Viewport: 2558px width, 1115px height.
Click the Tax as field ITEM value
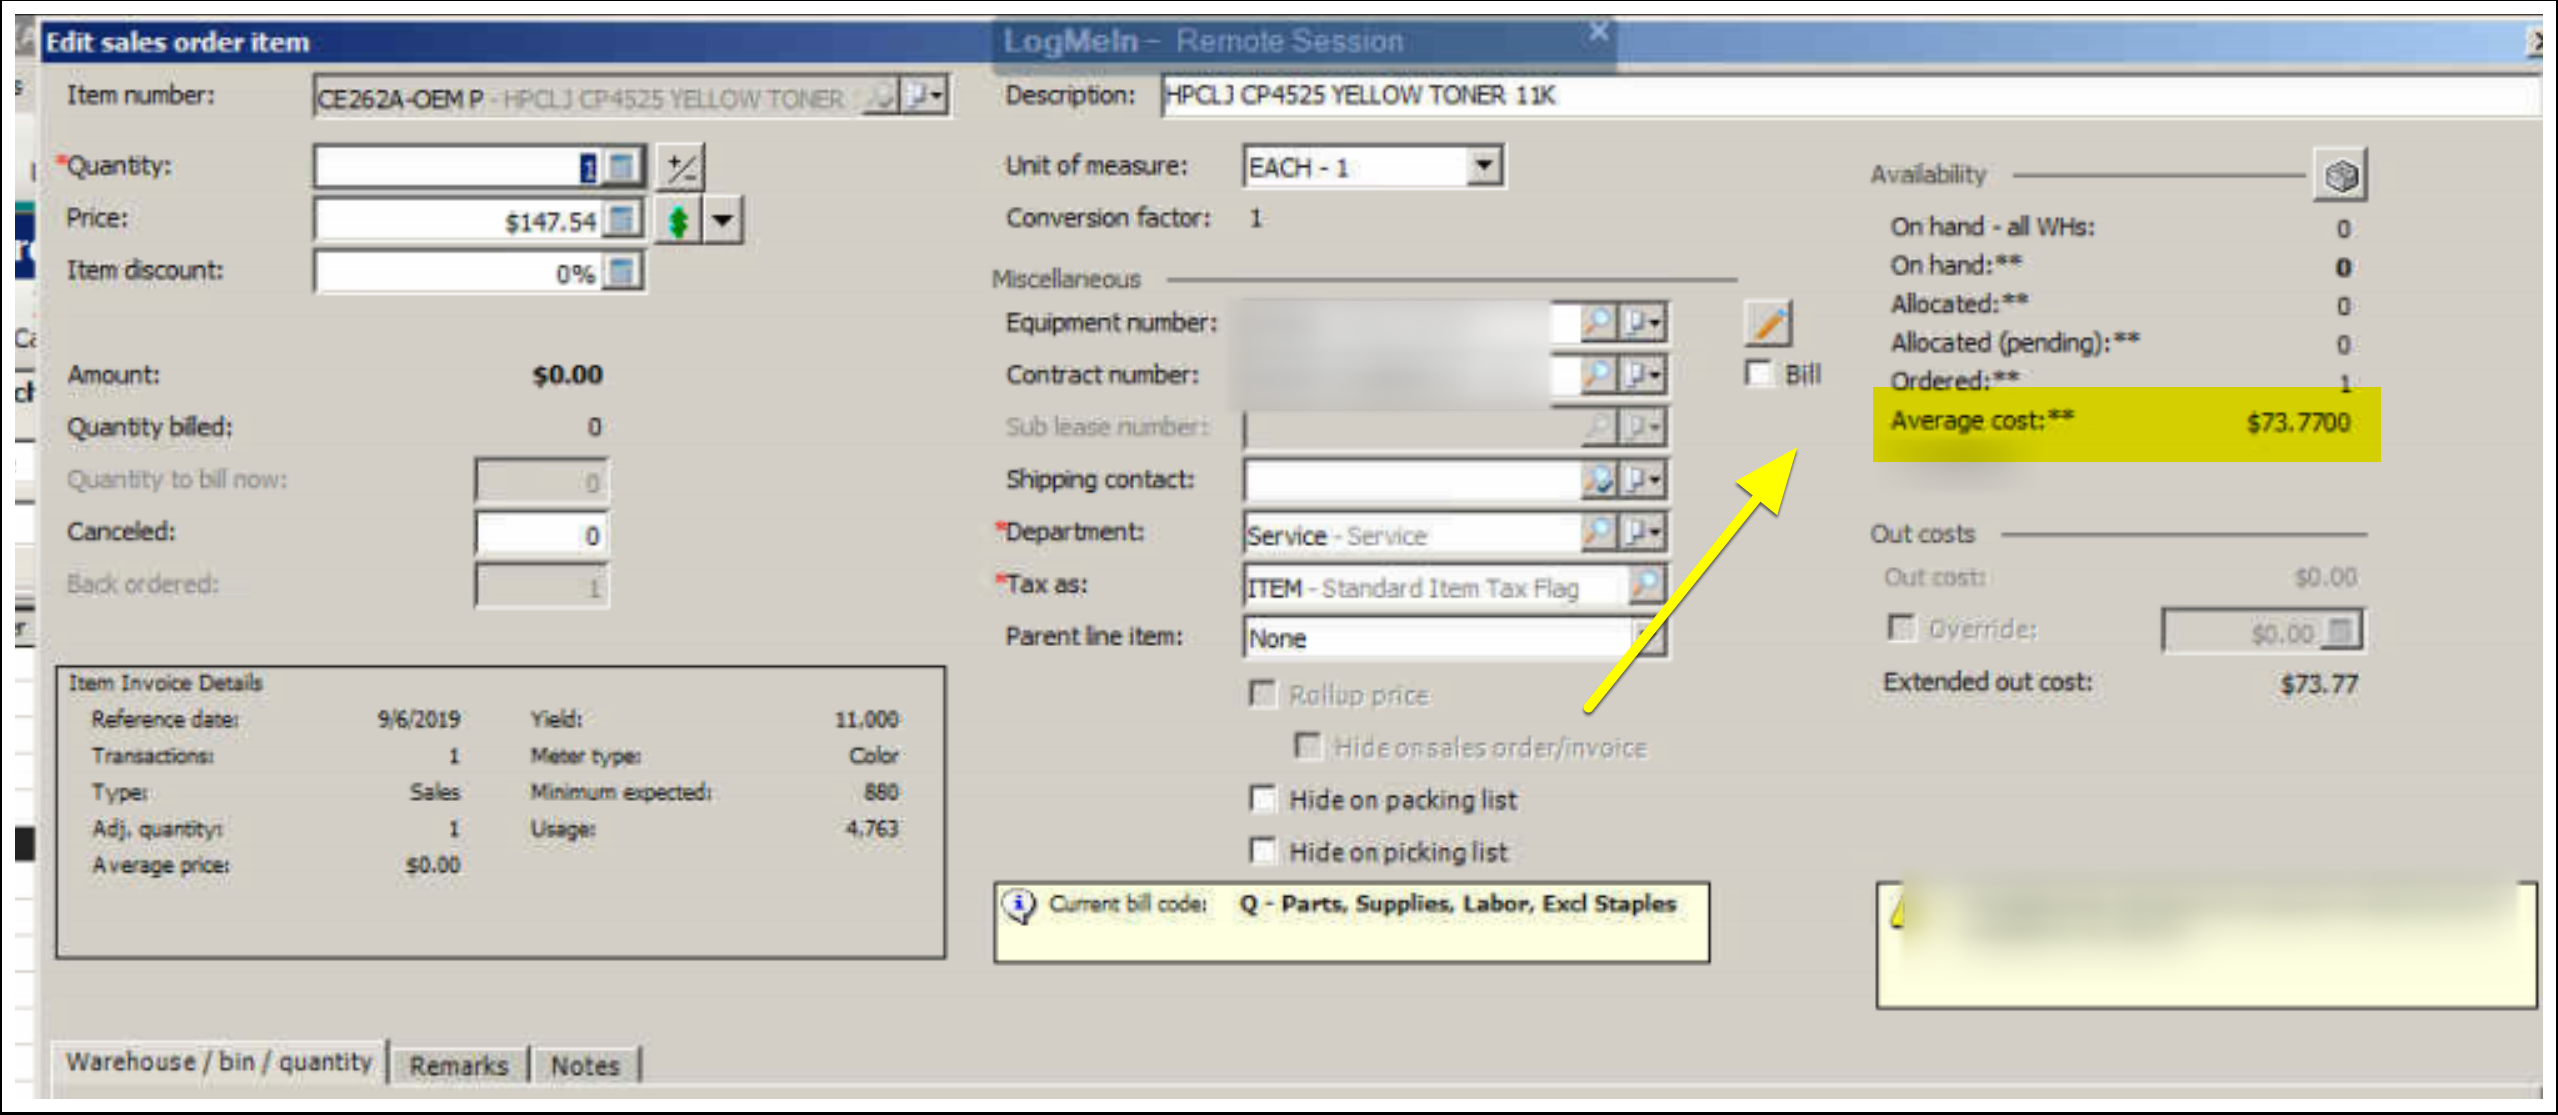click(1436, 586)
